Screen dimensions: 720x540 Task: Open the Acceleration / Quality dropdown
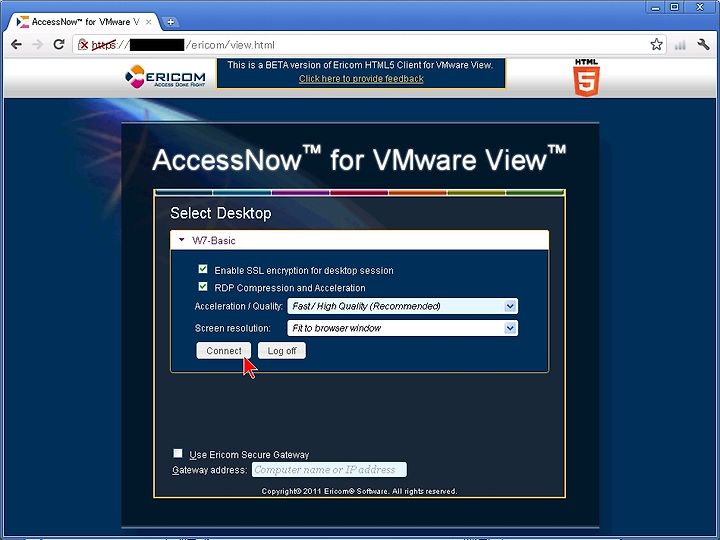coord(403,306)
